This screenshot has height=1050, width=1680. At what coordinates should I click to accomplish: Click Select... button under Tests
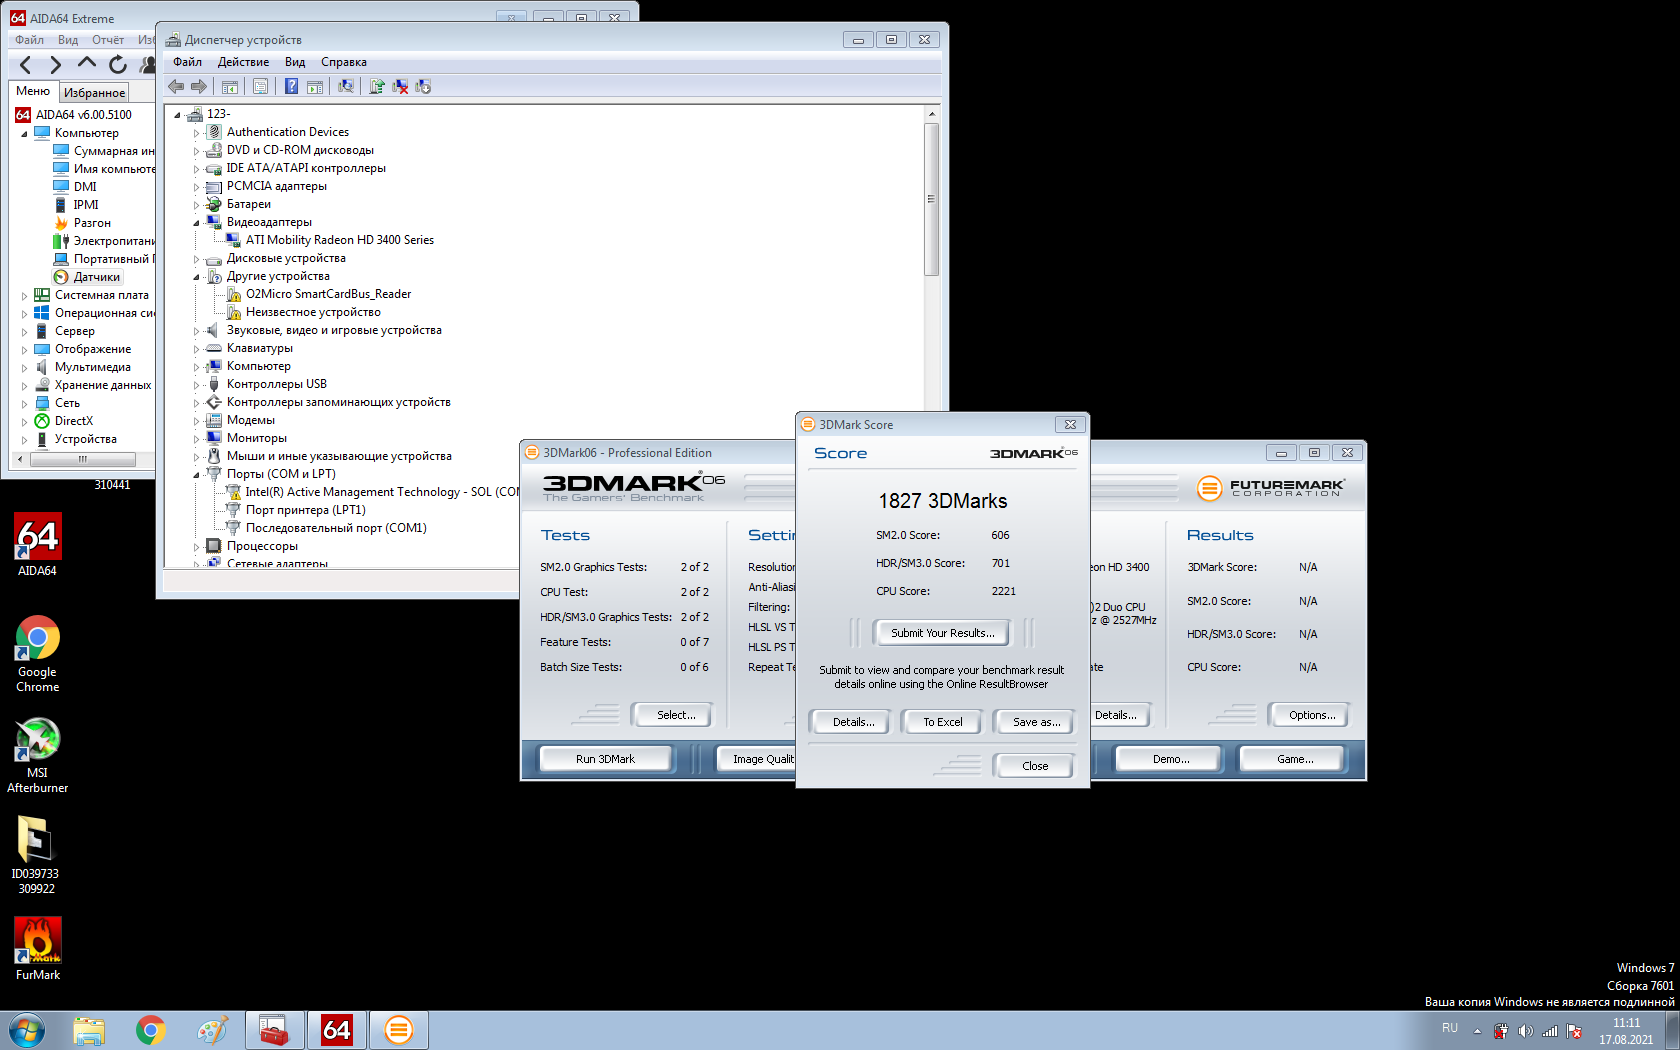676,715
